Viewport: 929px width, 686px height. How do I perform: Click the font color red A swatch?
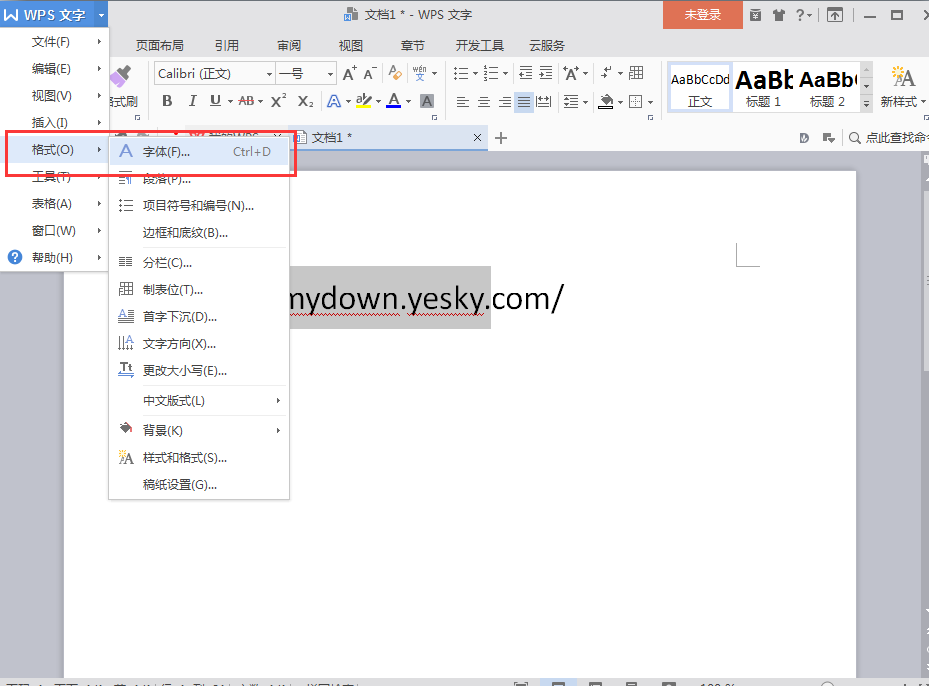[x=393, y=101]
